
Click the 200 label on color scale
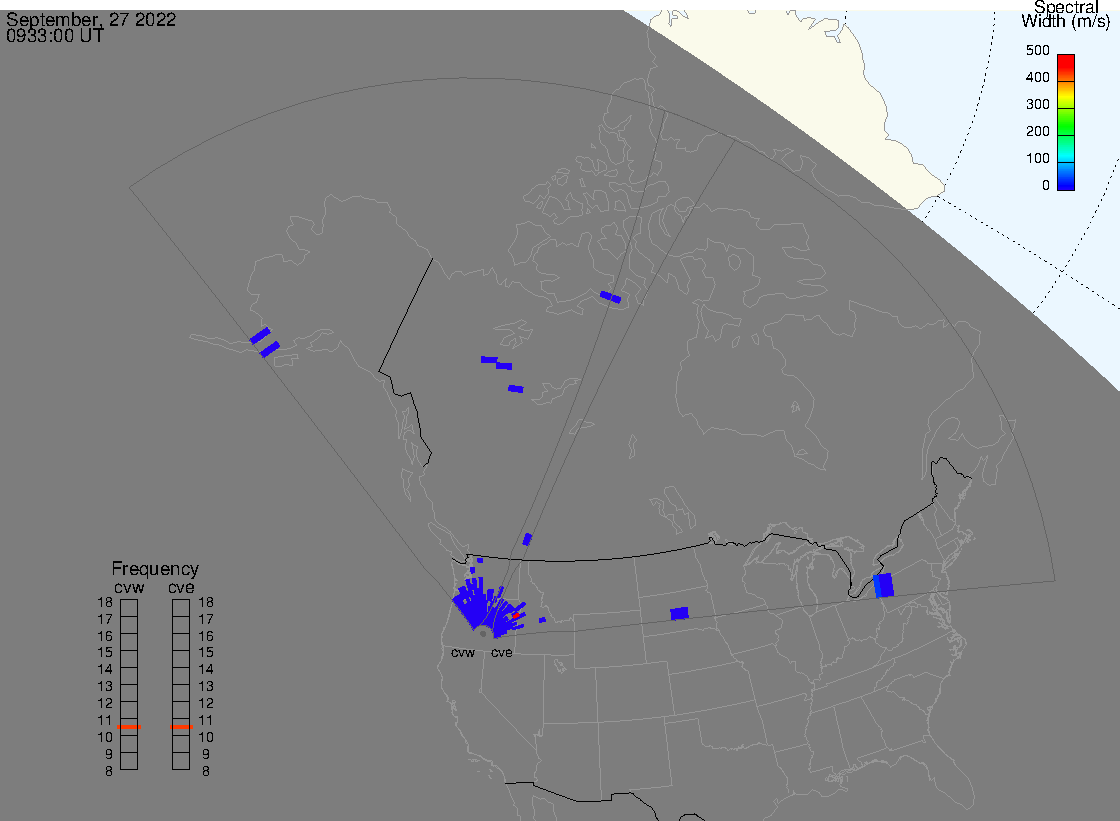(x=1038, y=131)
